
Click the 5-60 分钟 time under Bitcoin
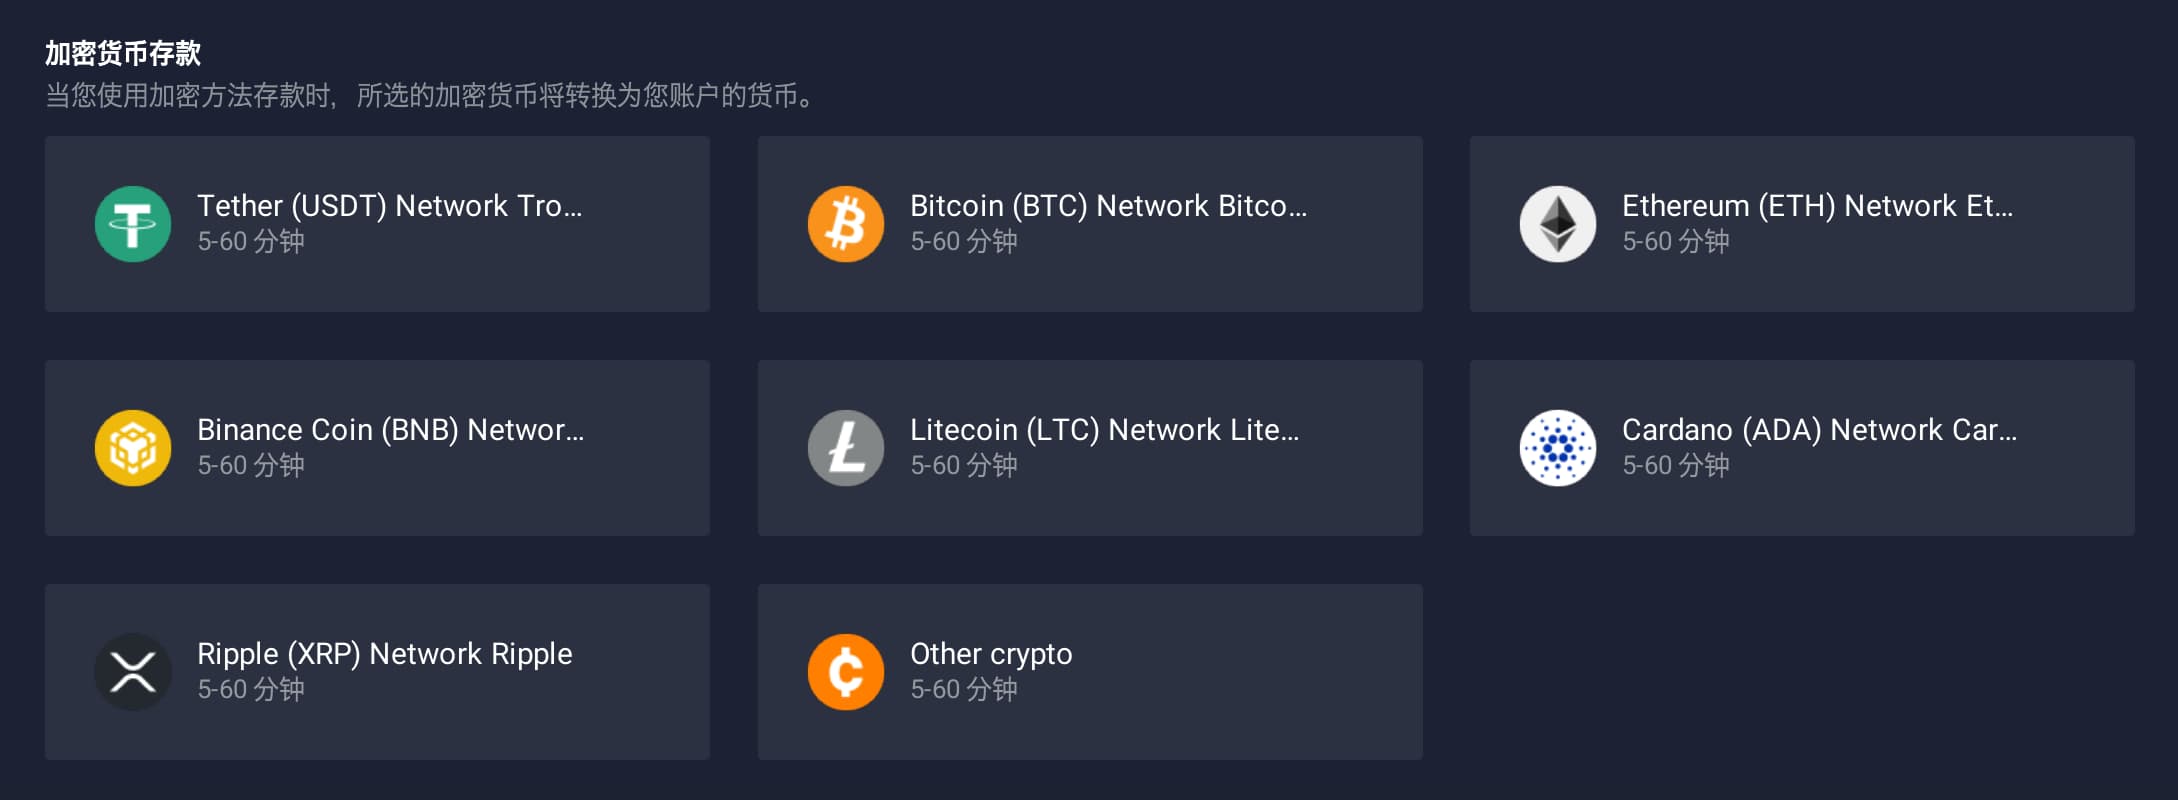(964, 241)
